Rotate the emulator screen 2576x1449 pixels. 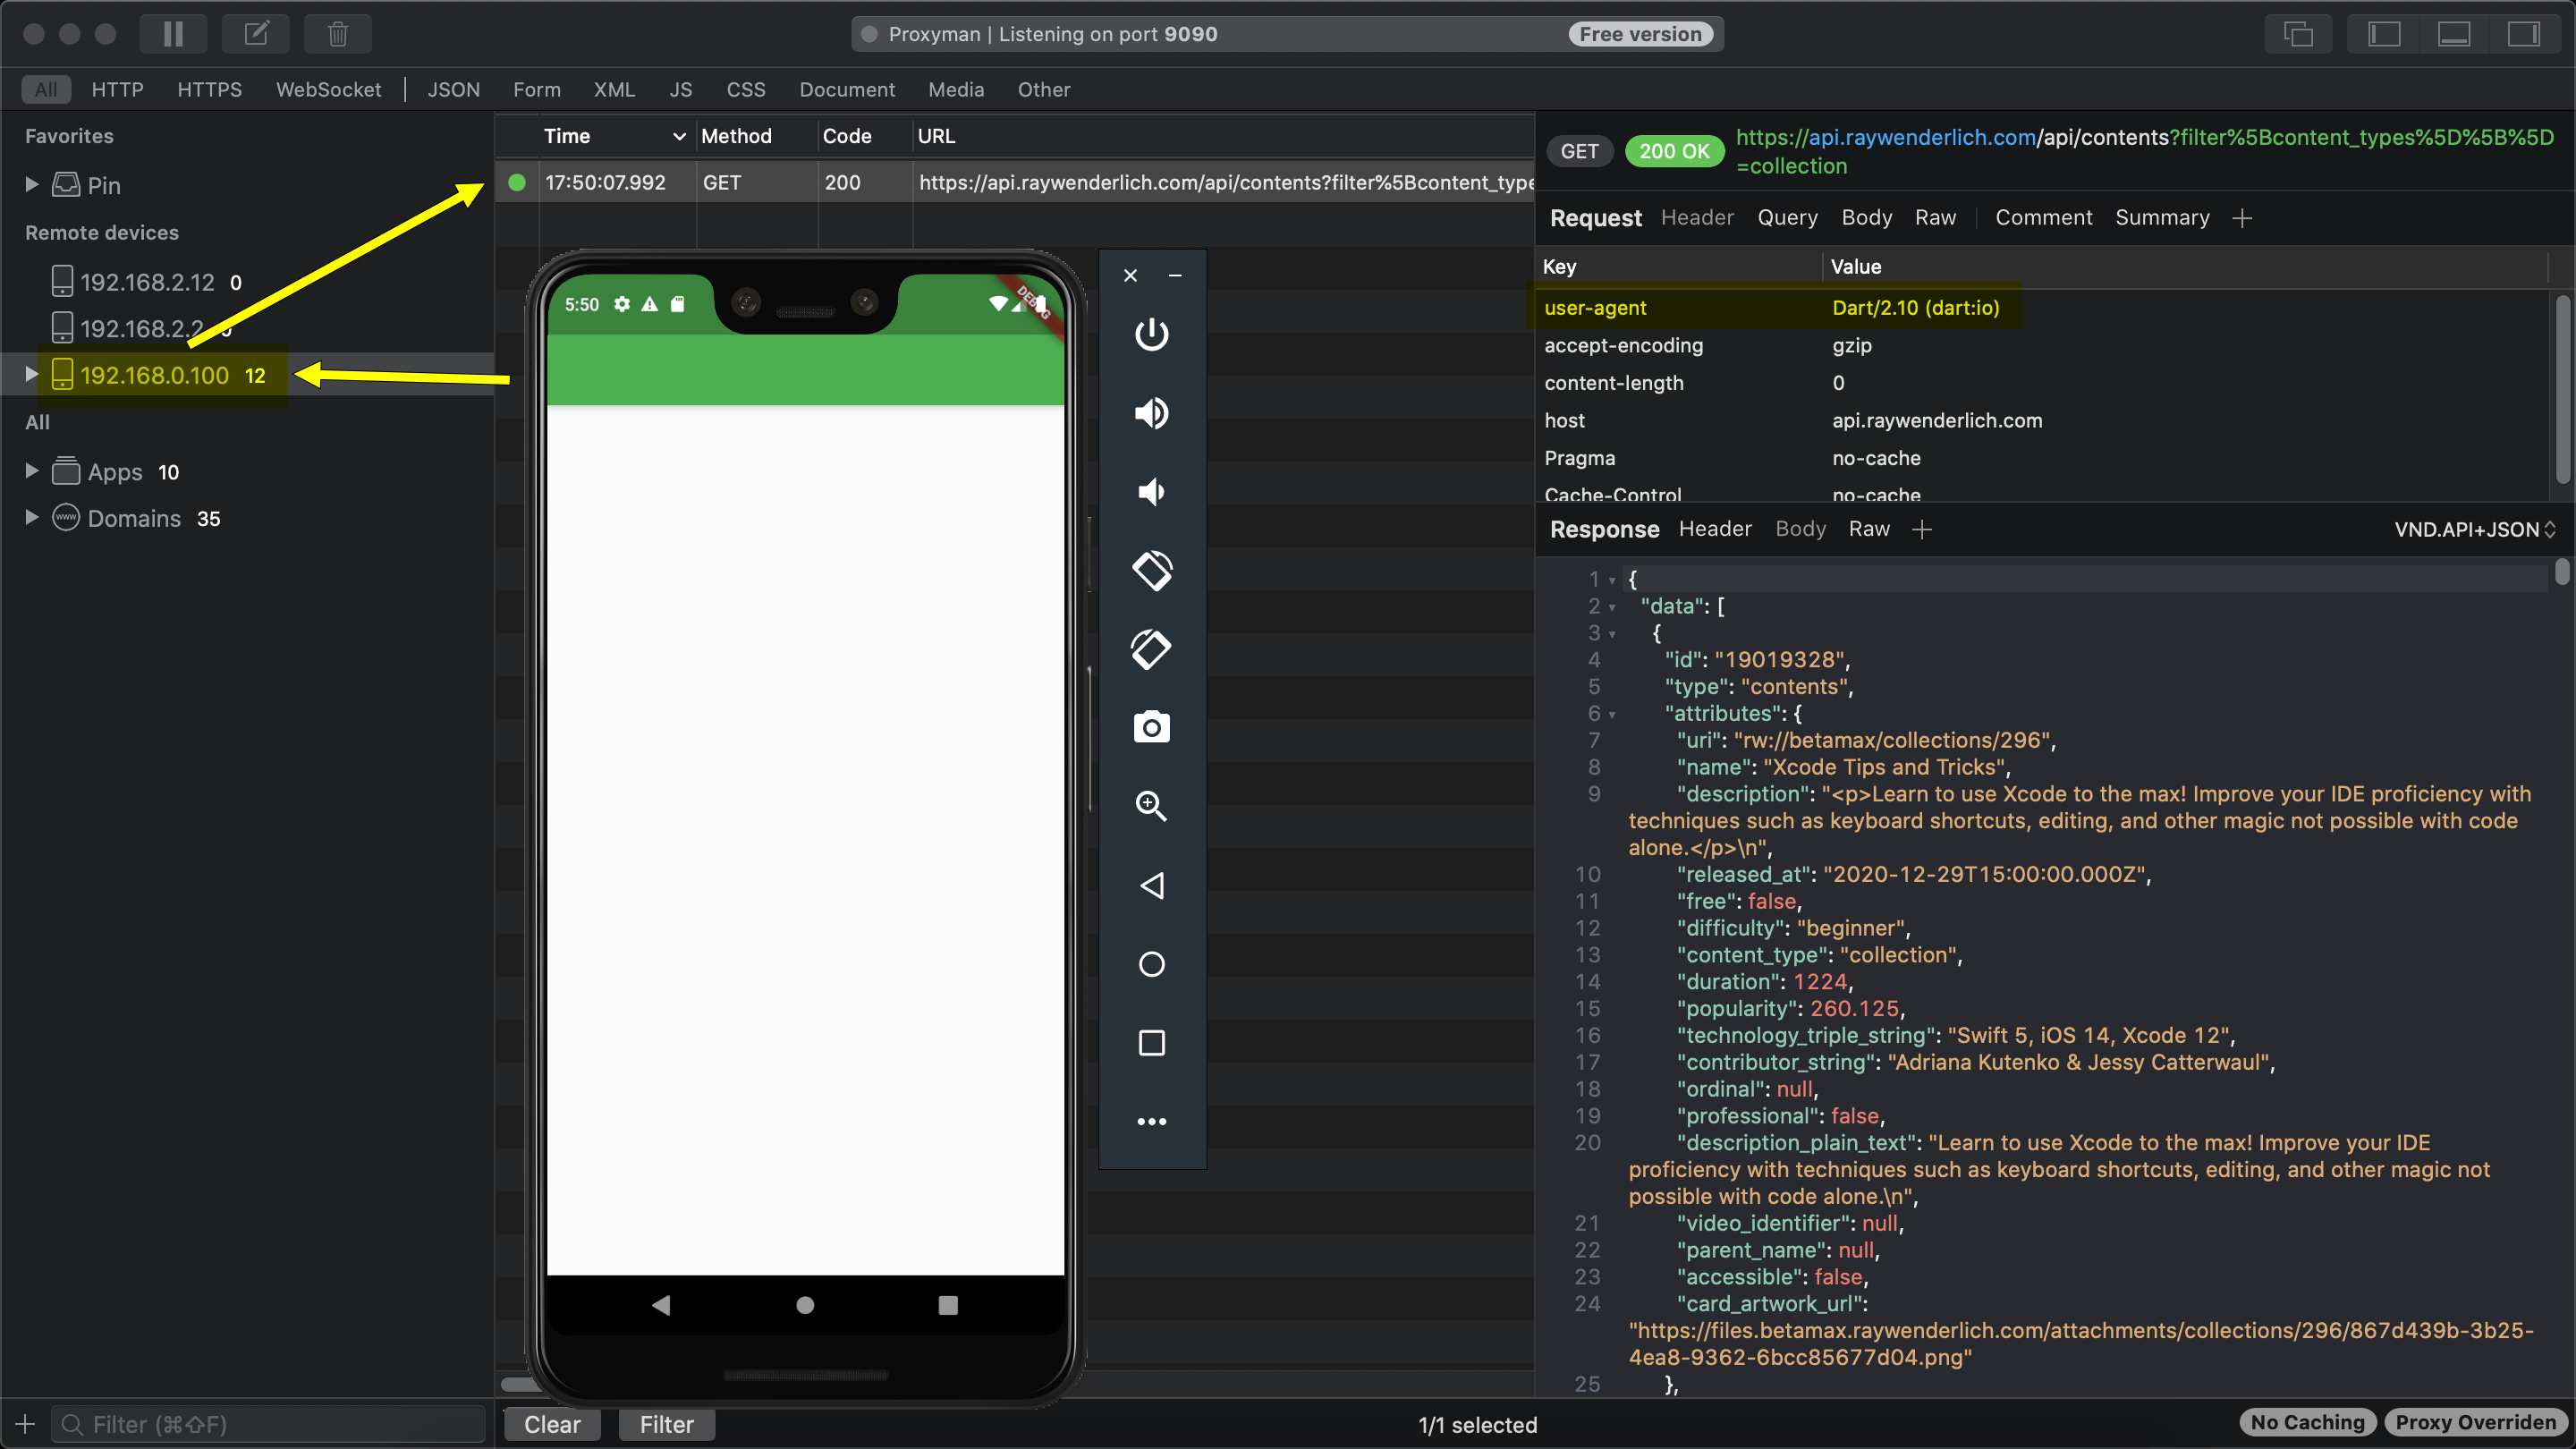pos(1152,570)
